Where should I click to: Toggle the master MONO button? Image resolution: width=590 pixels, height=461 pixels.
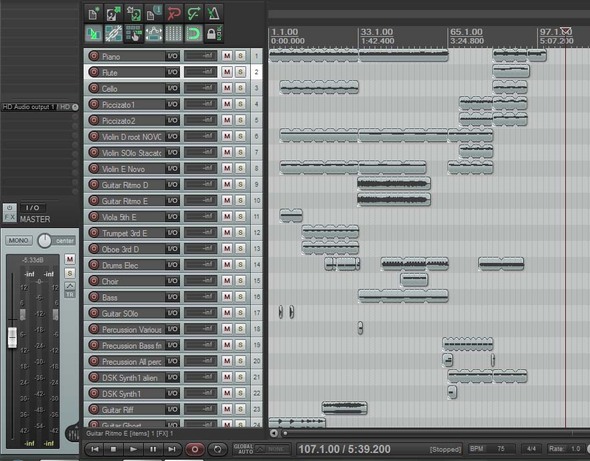pos(18,240)
